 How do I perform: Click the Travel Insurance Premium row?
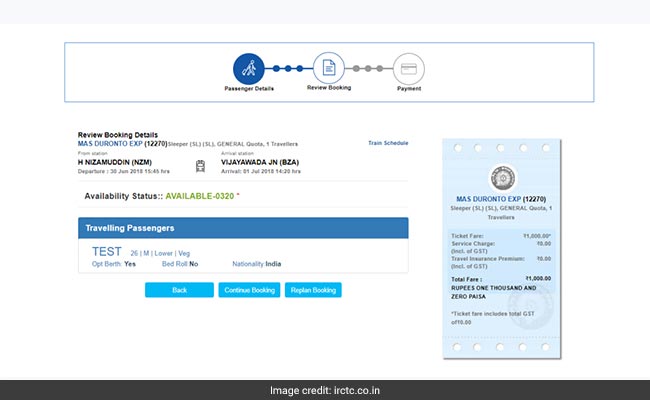pos(497,261)
